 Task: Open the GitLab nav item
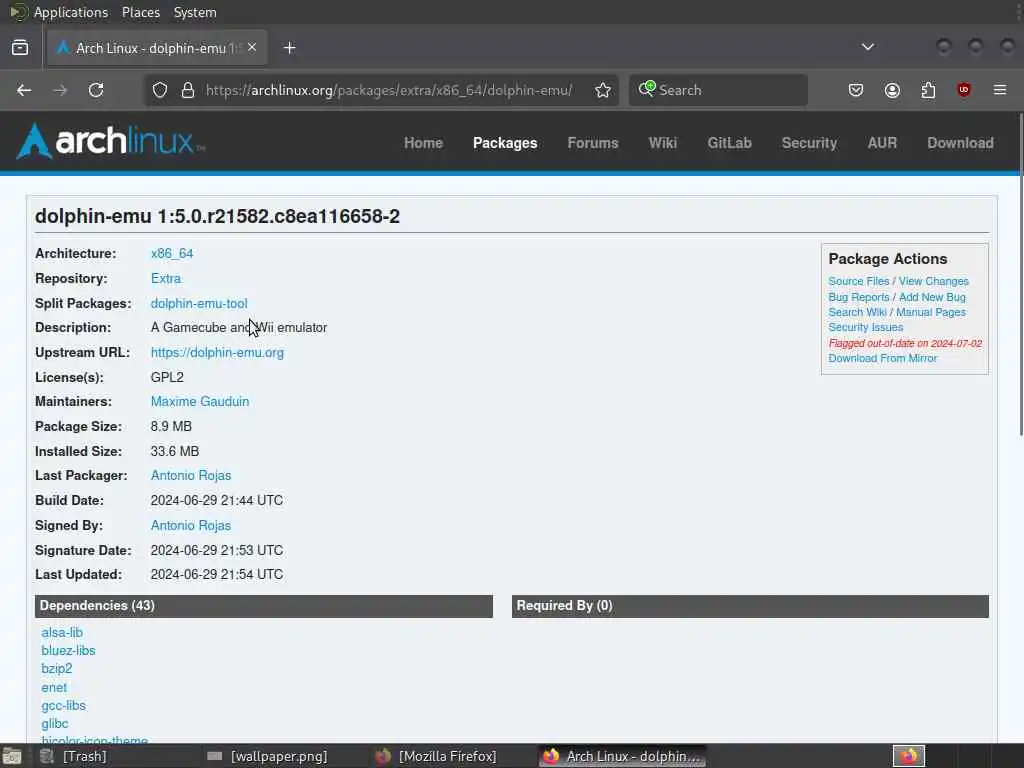(x=729, y=143)
